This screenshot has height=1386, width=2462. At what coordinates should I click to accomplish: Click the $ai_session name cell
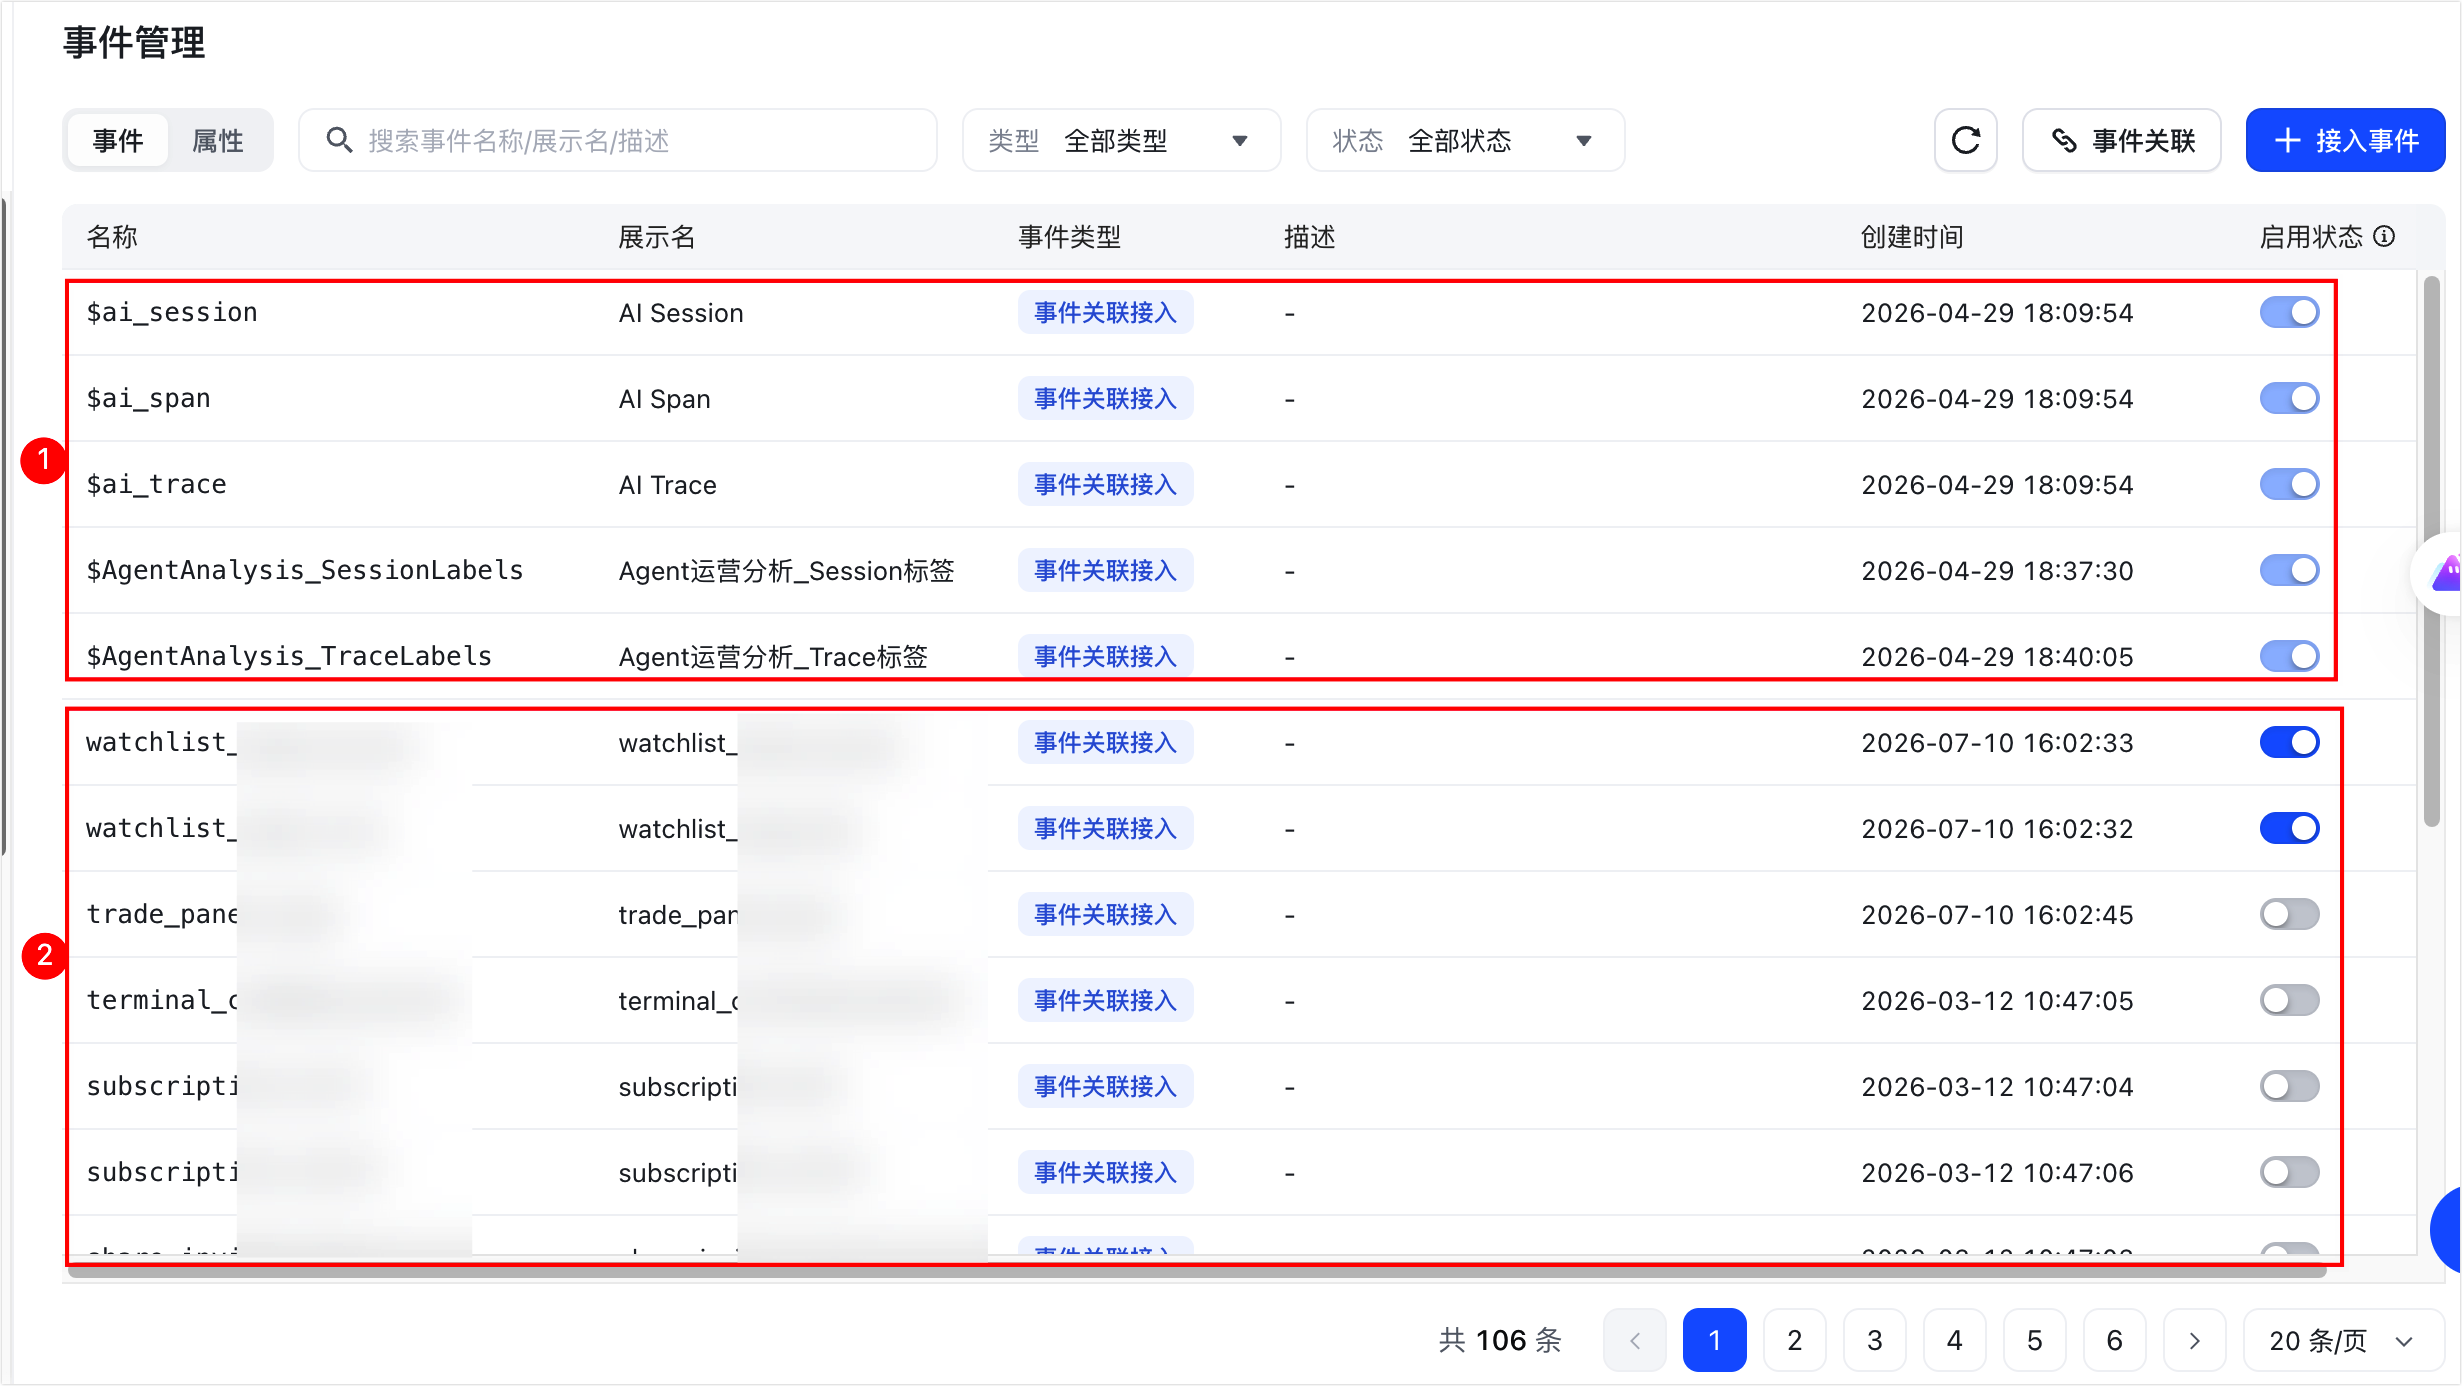172,312
